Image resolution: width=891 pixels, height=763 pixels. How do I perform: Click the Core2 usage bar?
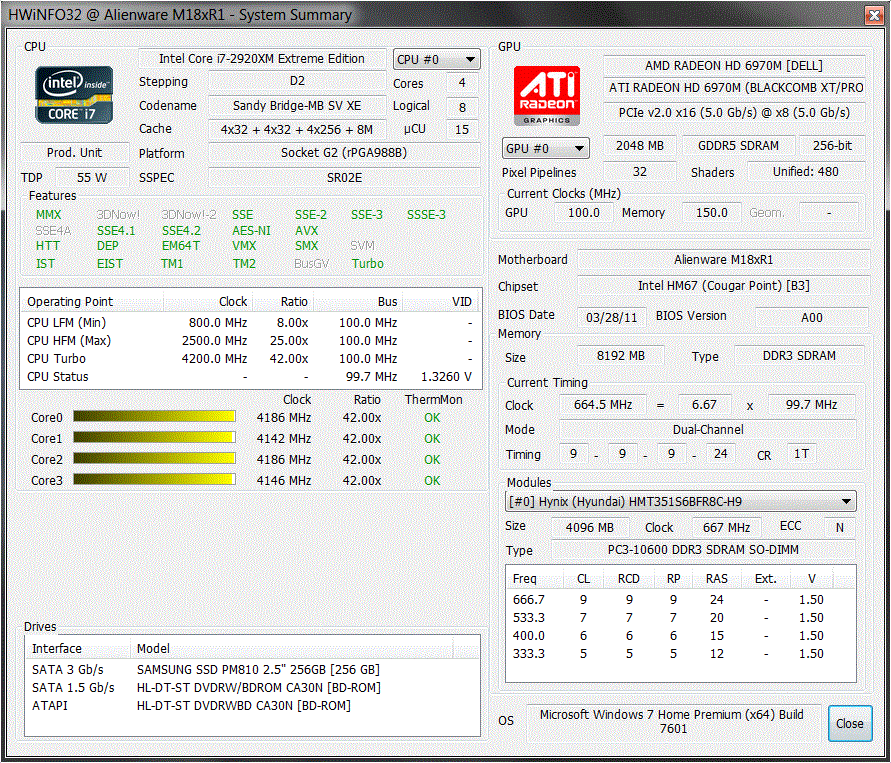[154, 459]
